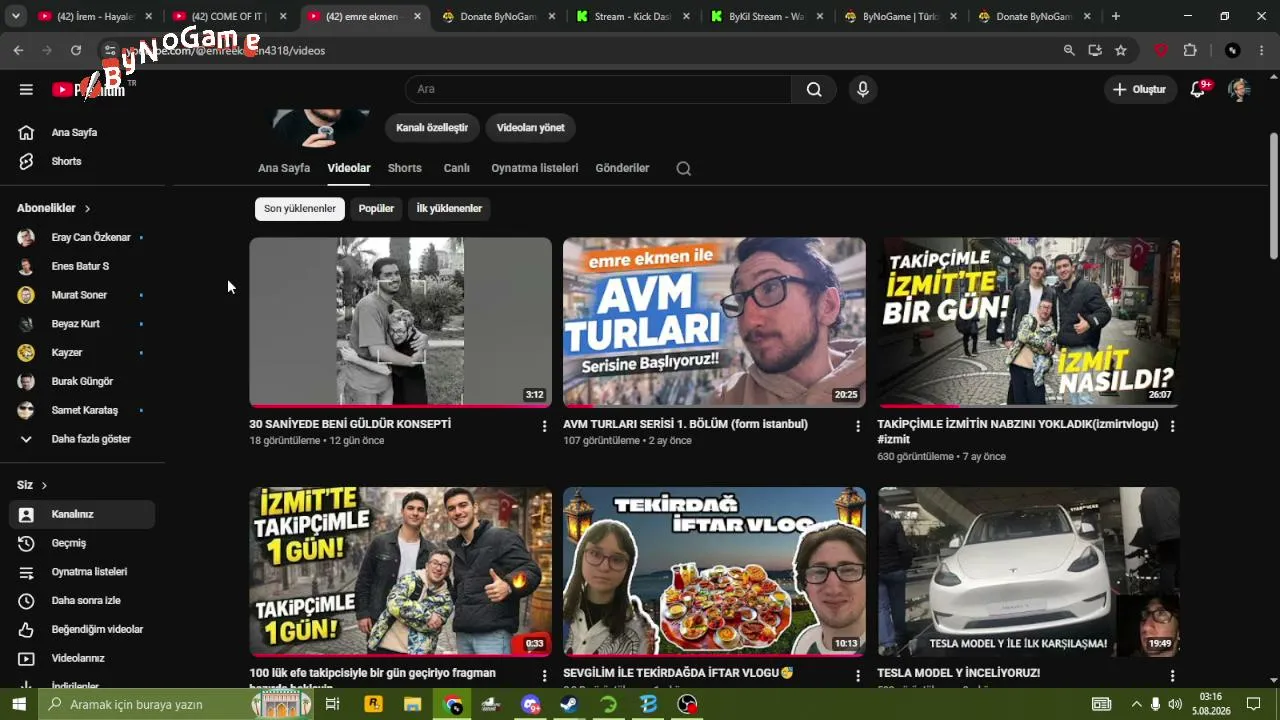Switch to the channel Ana Sayfa tab
This screenshot has height=720, width=1280.
(x=284, y=168)
